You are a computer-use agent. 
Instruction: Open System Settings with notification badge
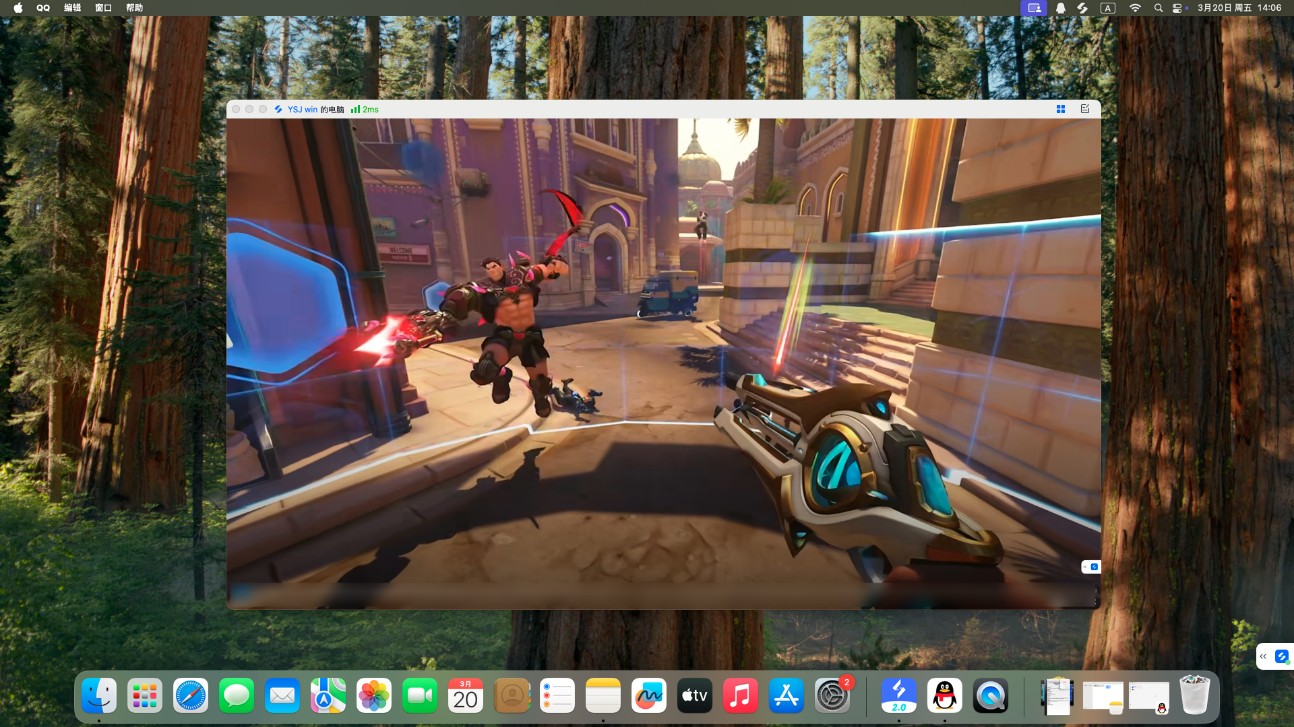[832, 695]
